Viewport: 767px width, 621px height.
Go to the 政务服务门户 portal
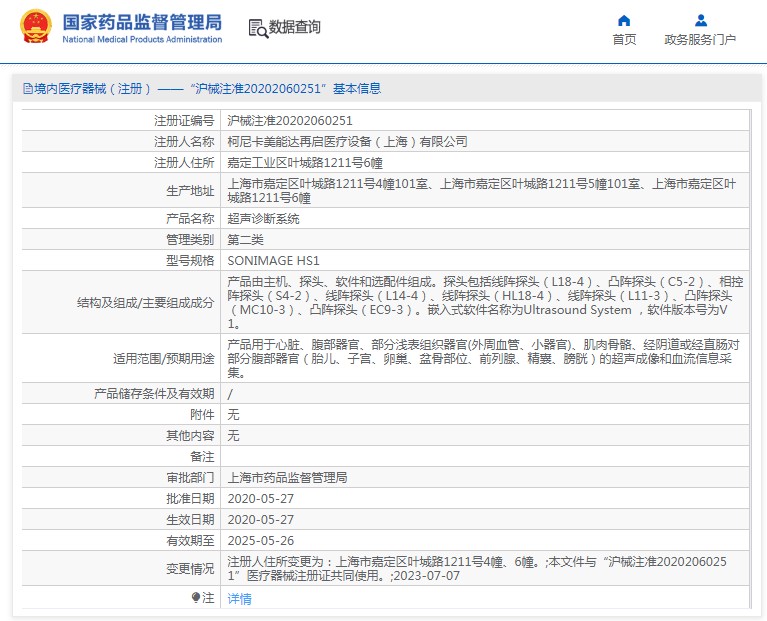click(700, 40)
